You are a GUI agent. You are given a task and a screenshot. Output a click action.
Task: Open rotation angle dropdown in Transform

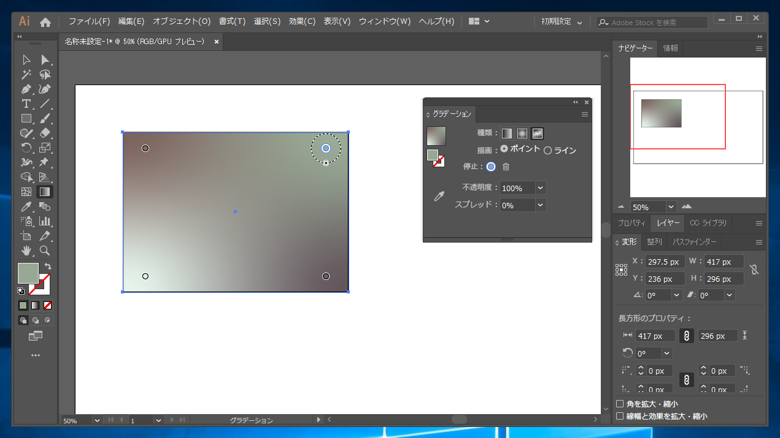pyautogui.click(x=676, y=295)
